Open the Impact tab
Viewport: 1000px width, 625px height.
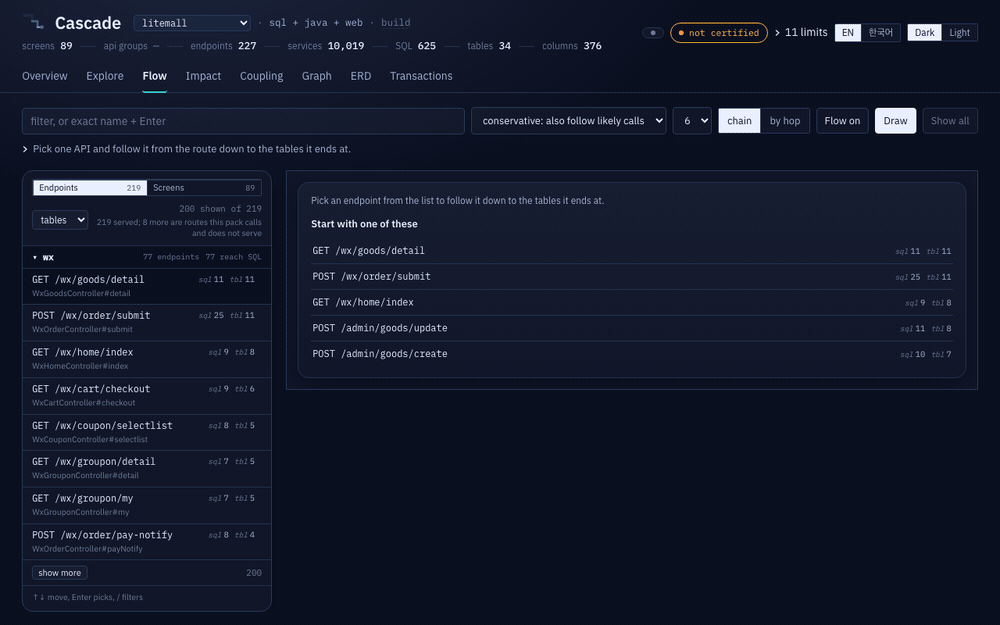(x=203, y=76)
